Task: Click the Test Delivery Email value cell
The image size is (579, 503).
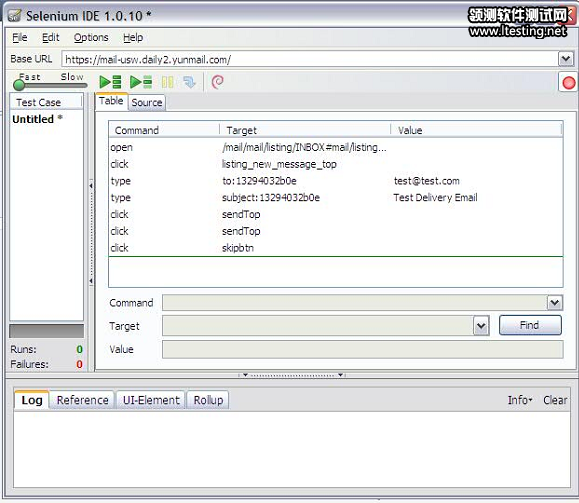Action: pos(435,198)
